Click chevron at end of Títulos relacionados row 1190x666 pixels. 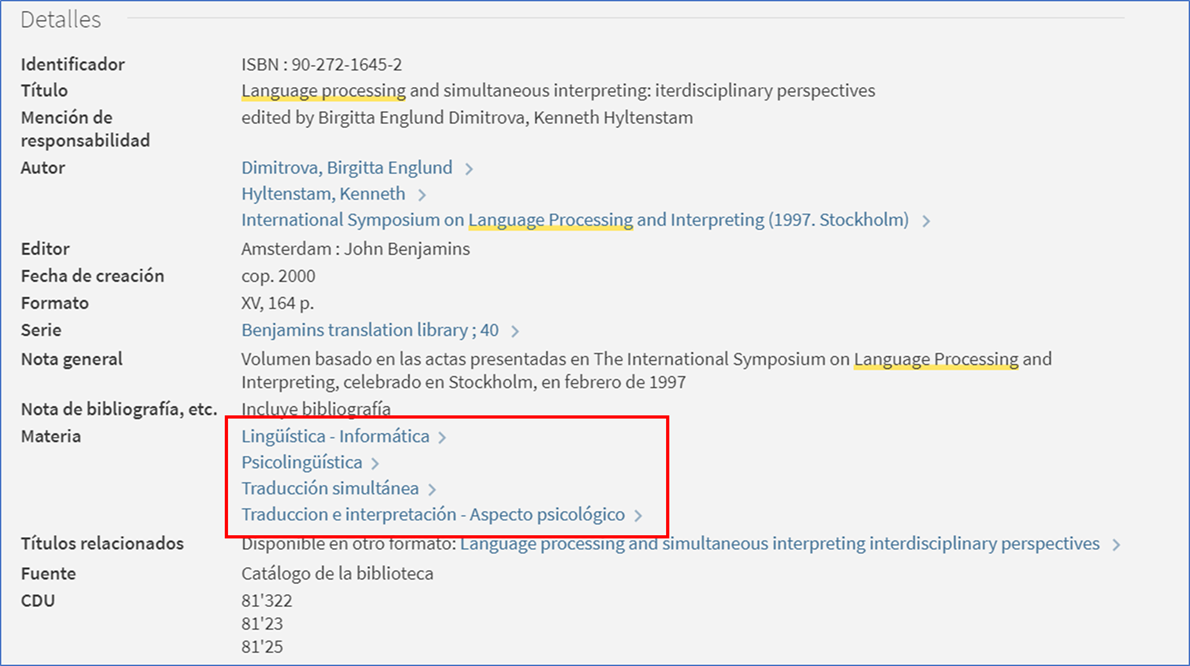click(x=1116, y=545)
